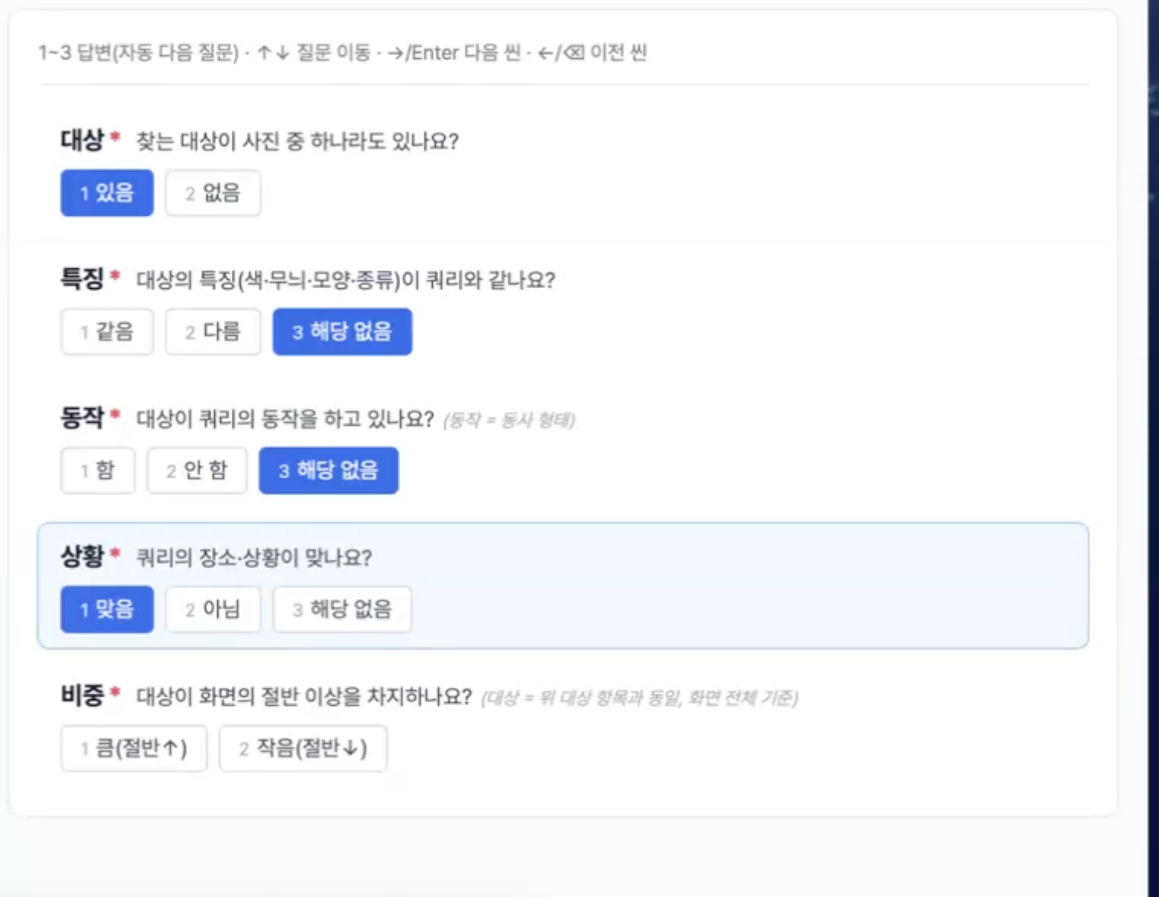Select '있음' for the 대상 question
The width and height of the screenshot is (1159, 897).
point(107,193)
